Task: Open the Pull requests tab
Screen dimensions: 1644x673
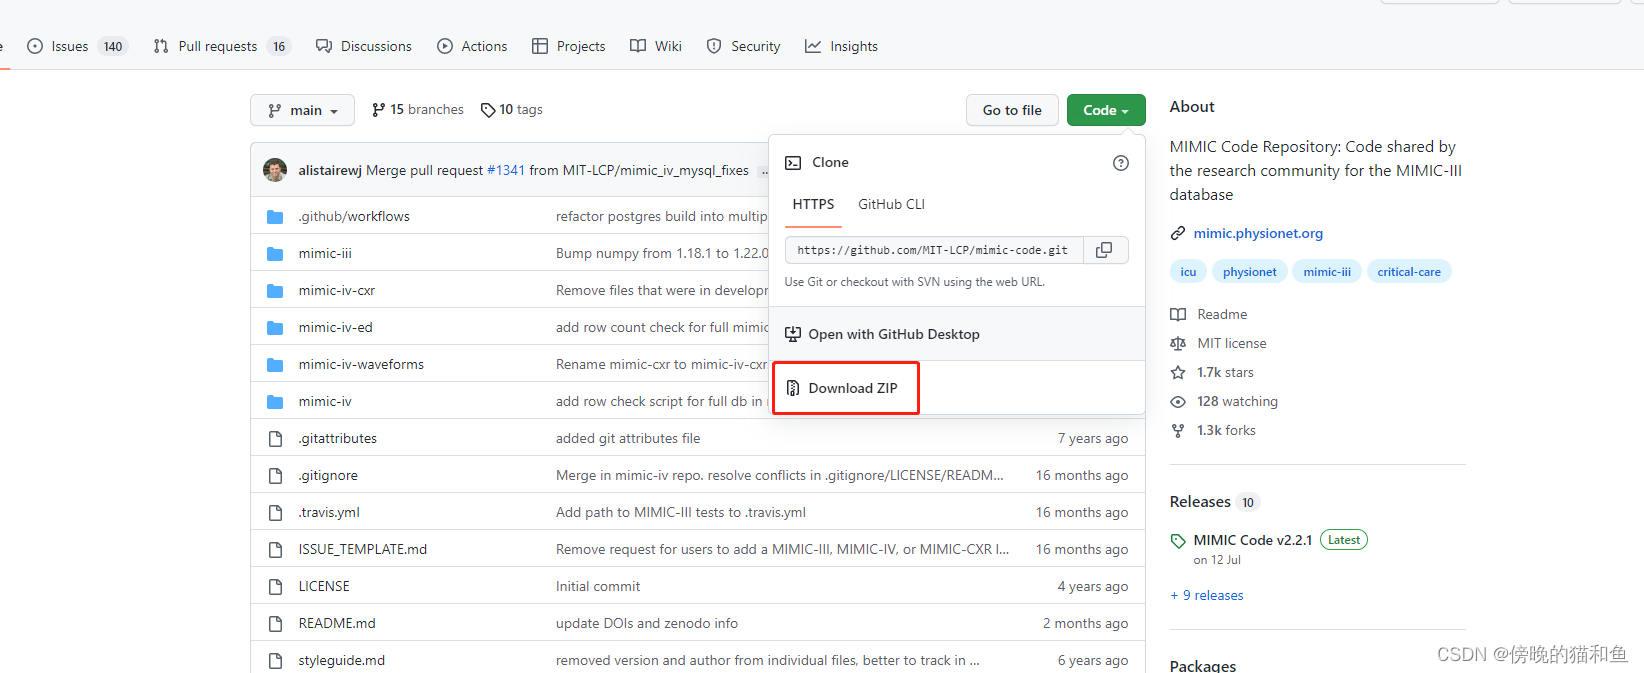Action: coord(222,46)
